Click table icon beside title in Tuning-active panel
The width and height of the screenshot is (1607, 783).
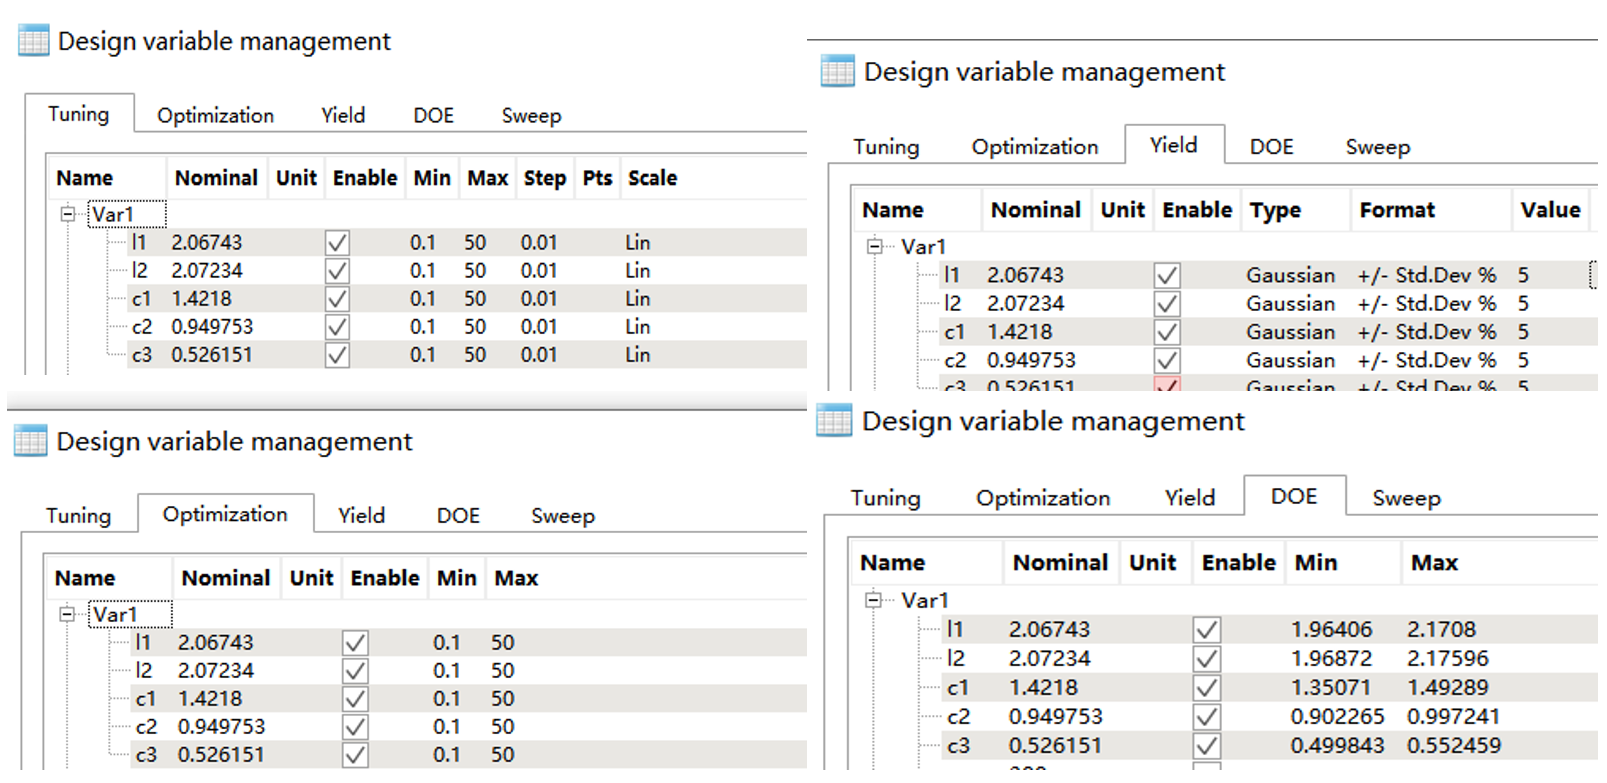click(x=33, y=41)
